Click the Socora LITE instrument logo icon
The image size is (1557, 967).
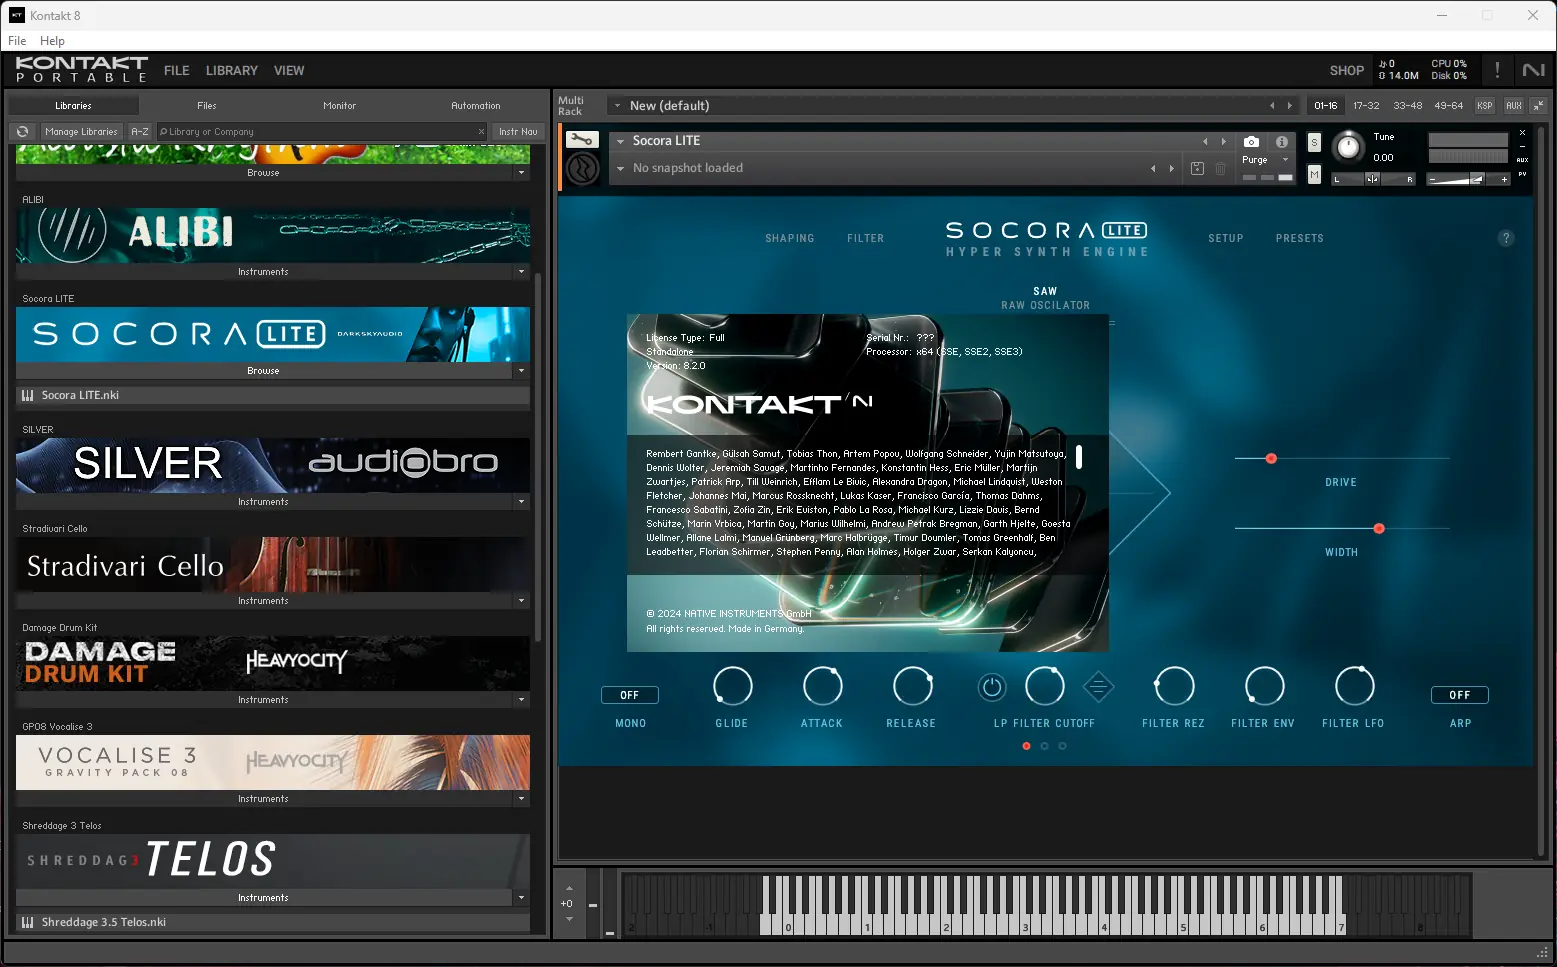coord(583,169)
